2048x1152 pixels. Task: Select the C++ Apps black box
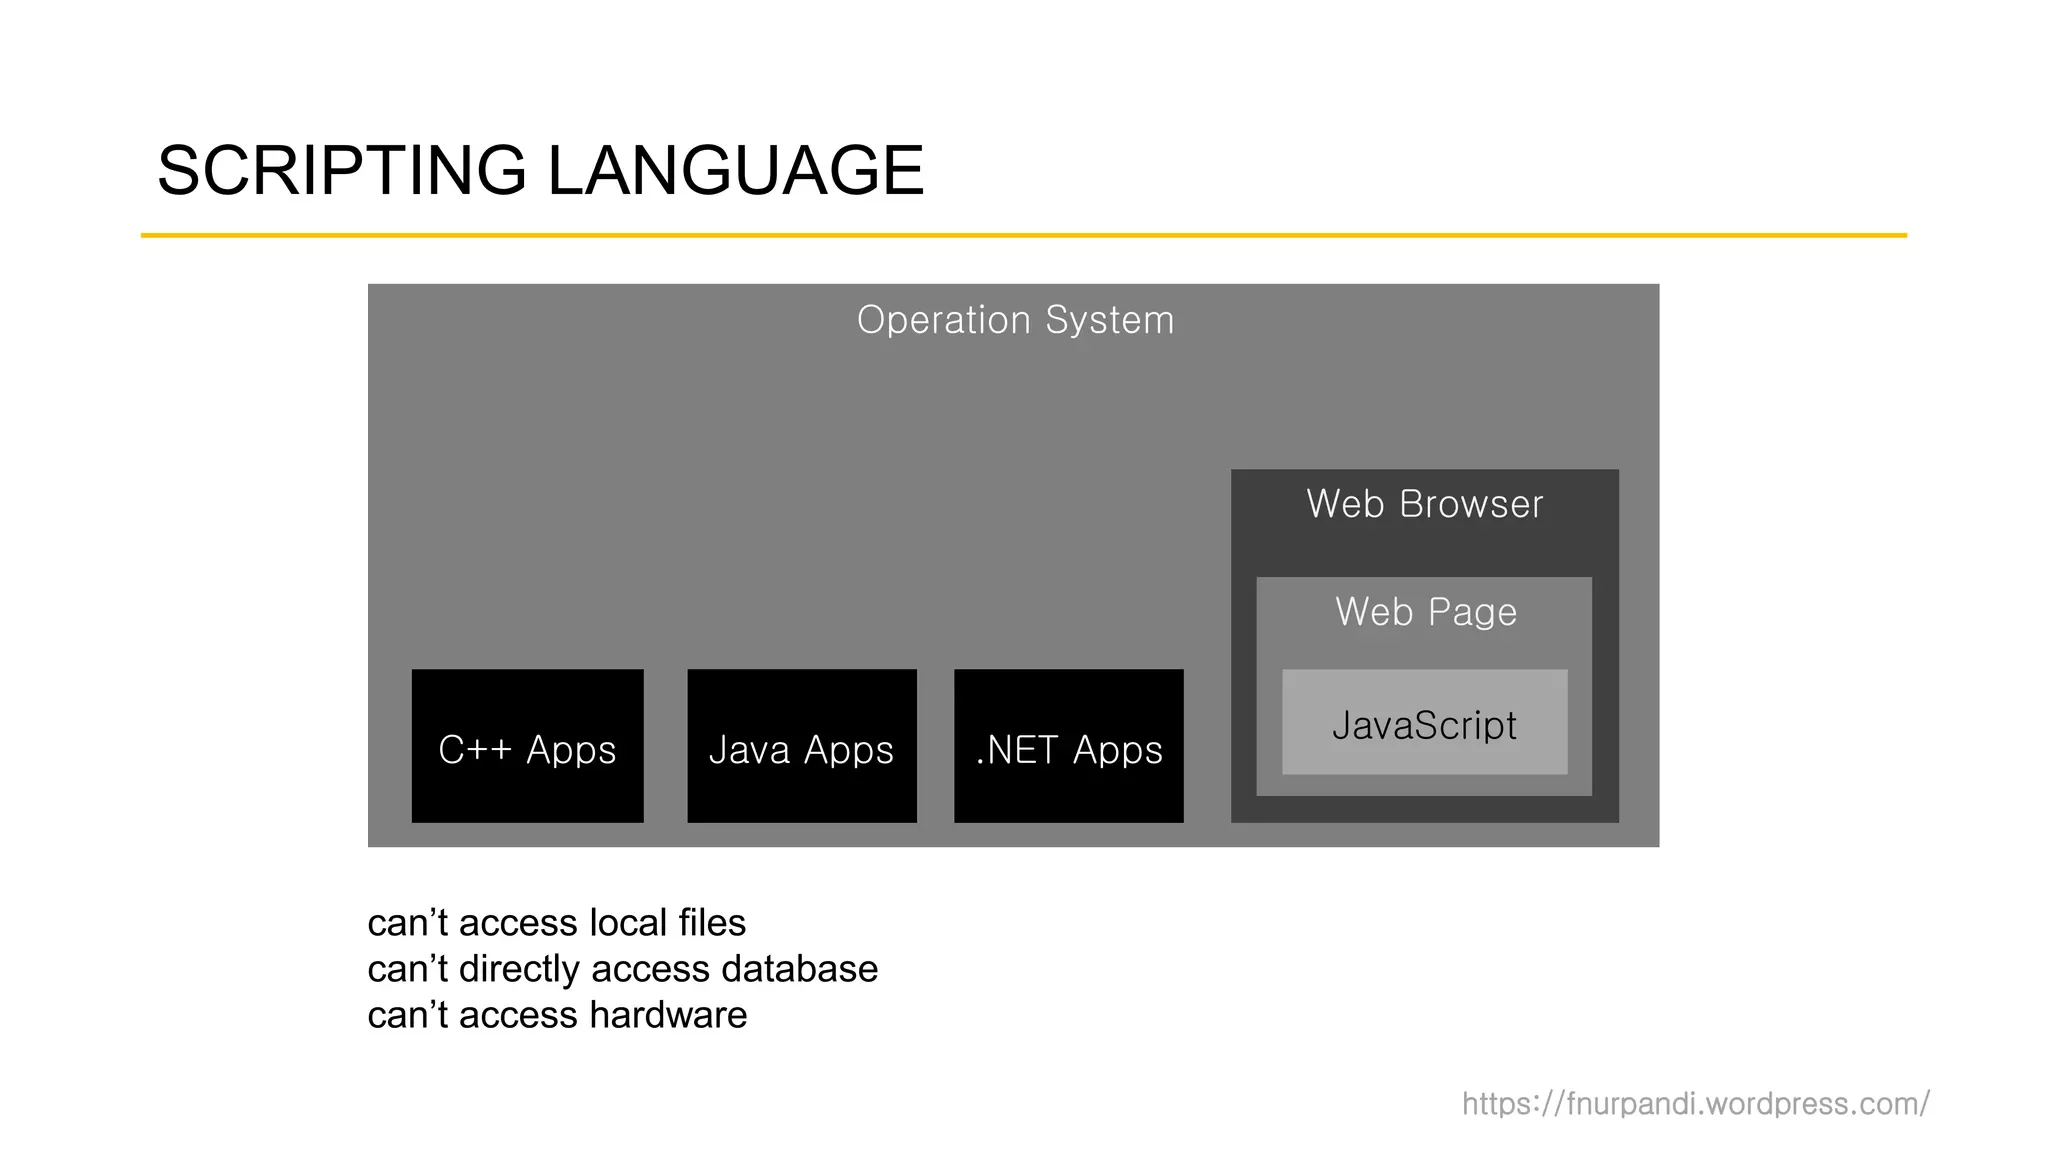[527, 746]
